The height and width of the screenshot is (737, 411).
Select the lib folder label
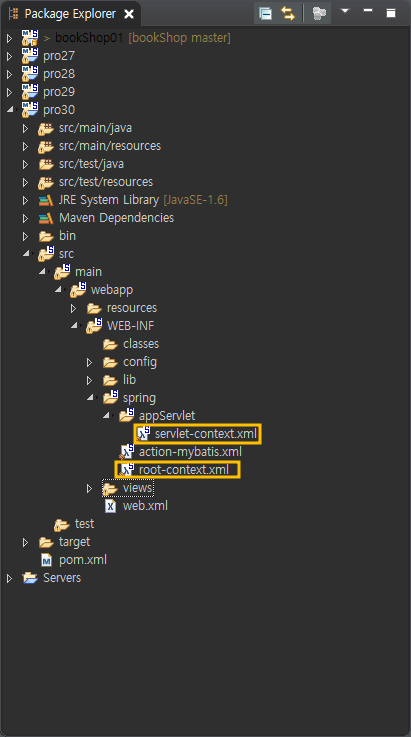(x=129, y=380)
